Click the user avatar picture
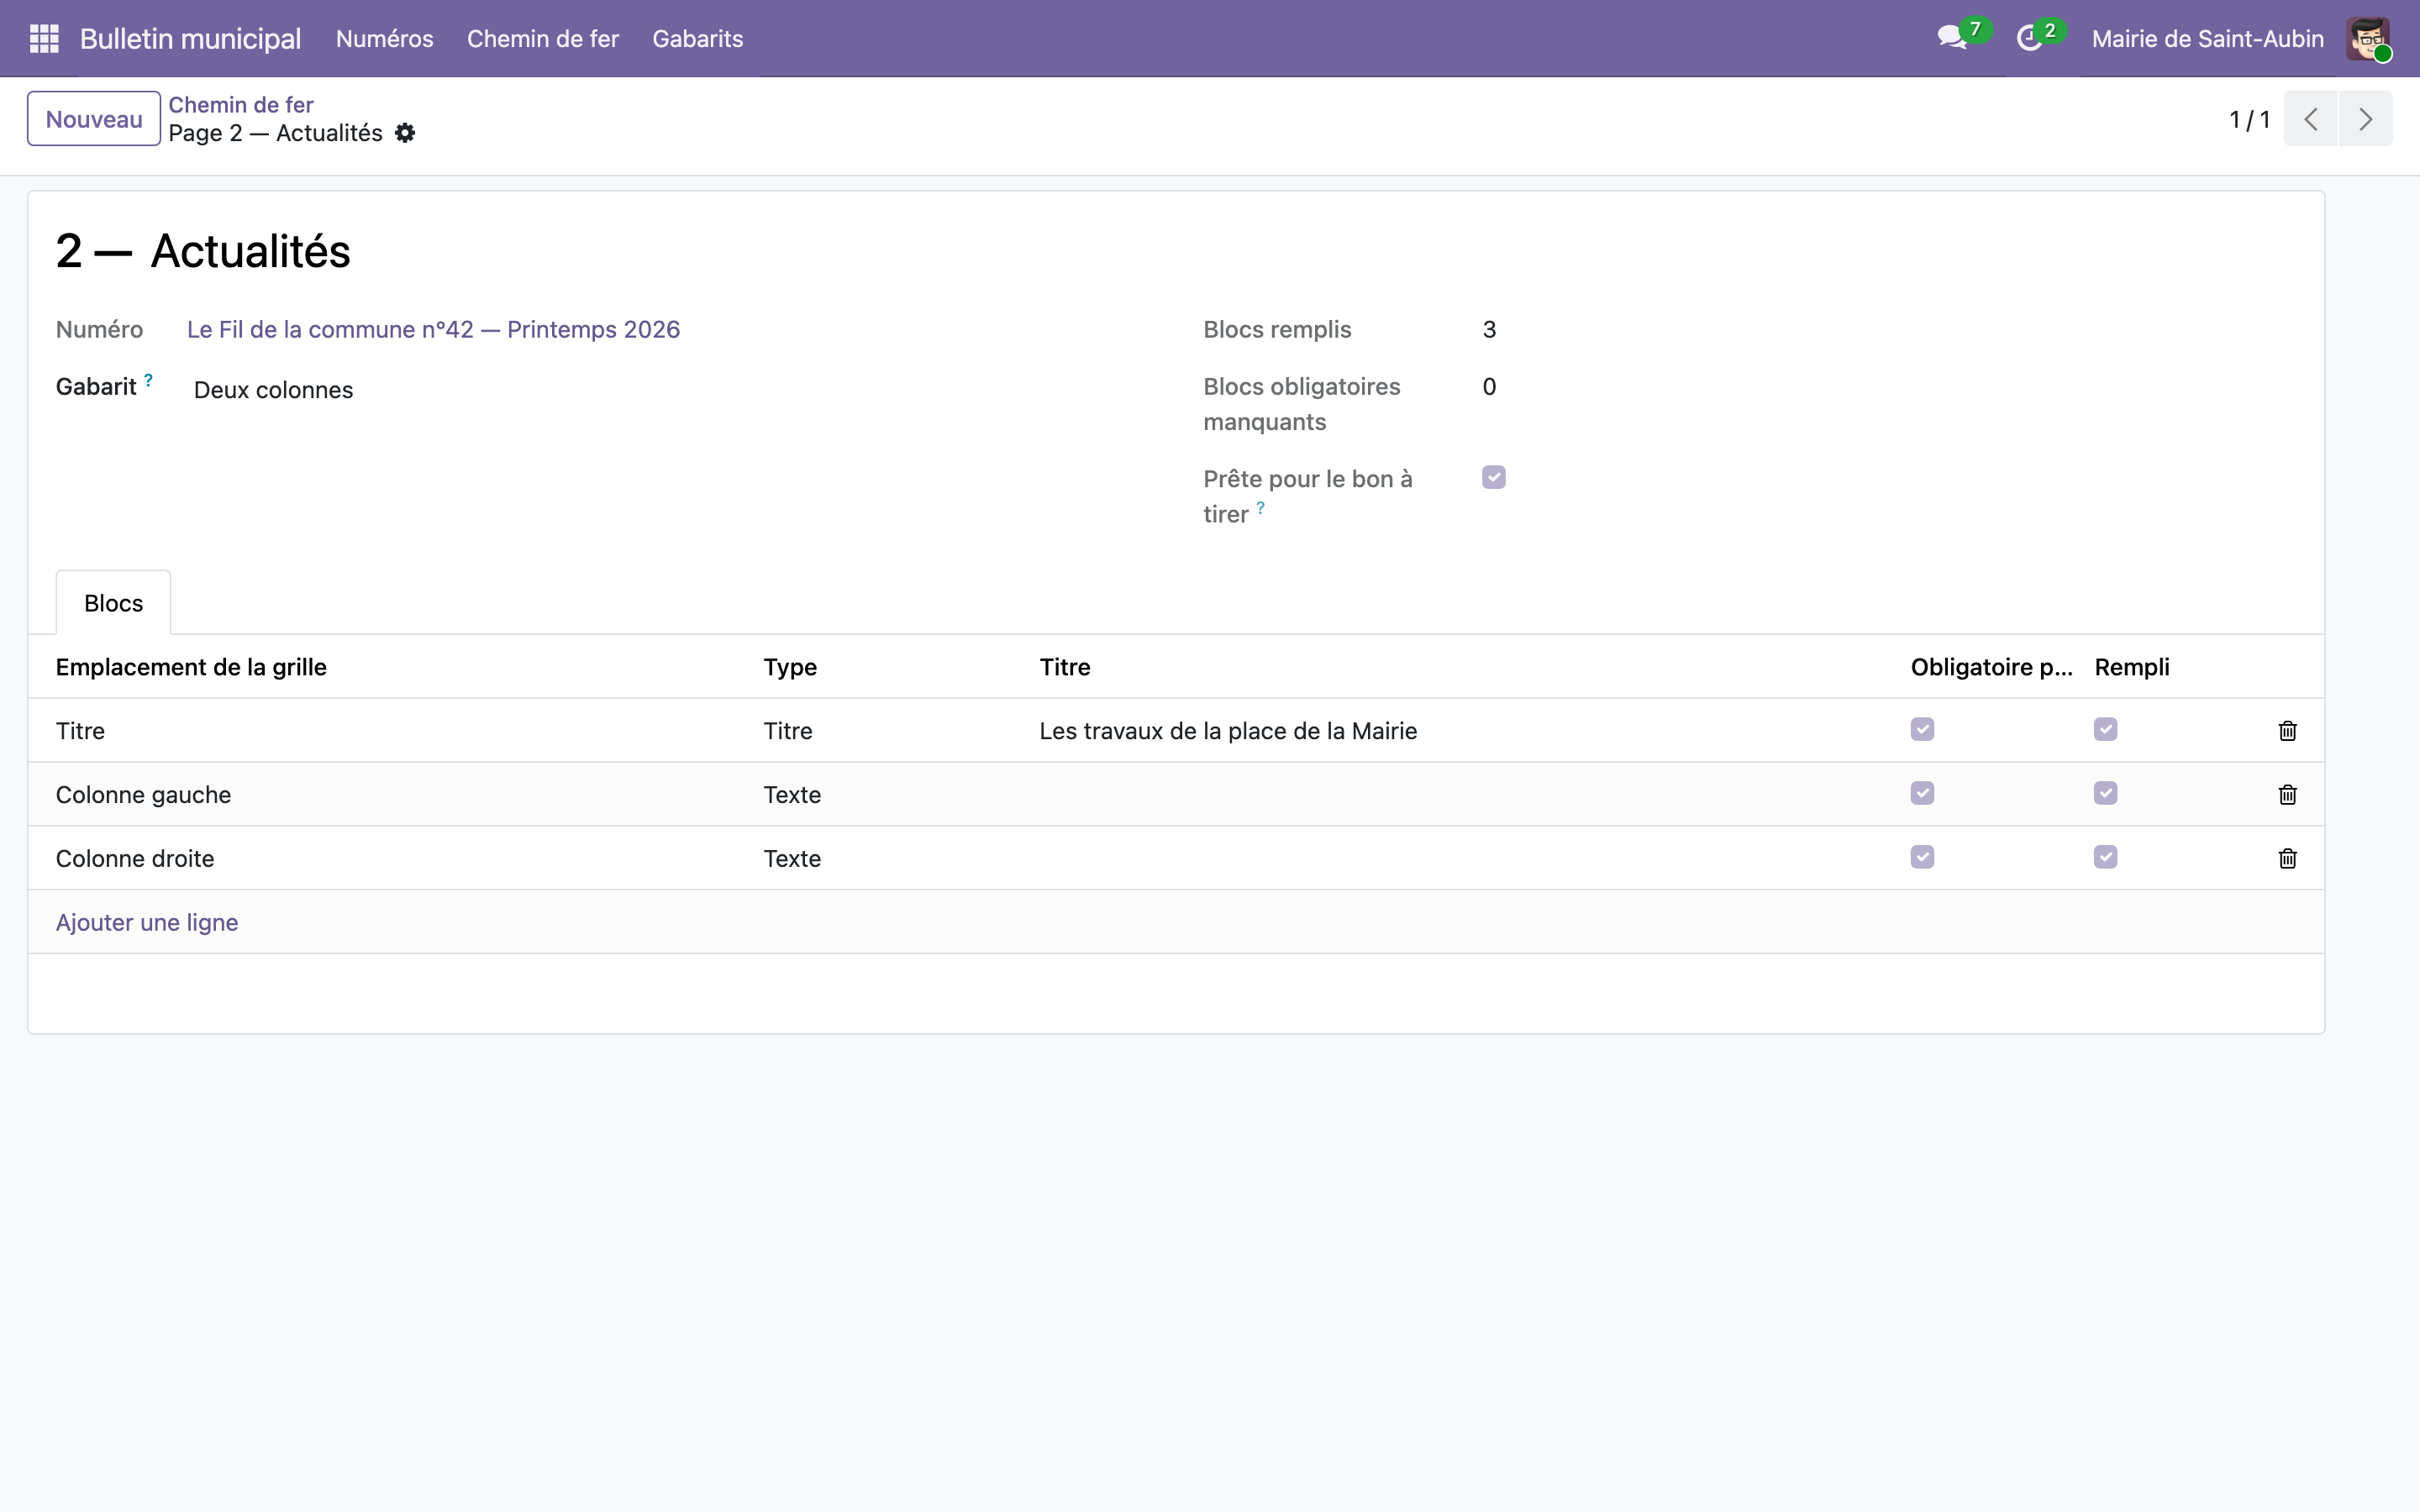The width and height of the screenshot is (2420, 1512). coord(2368,38)
